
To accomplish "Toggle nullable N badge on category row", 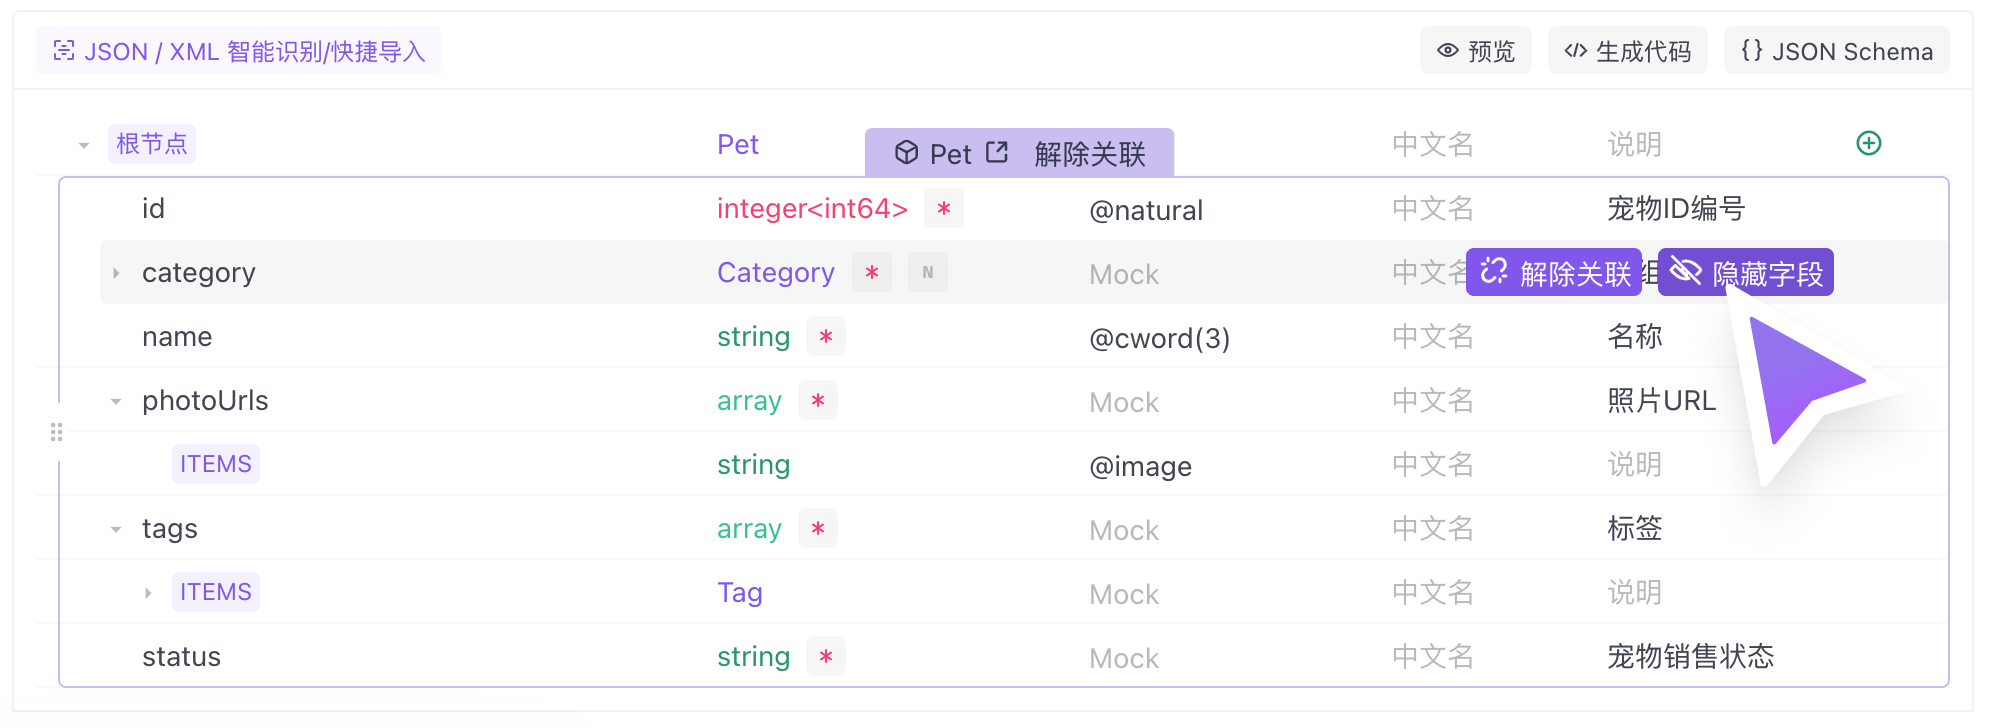I will [x=927, y=272].
